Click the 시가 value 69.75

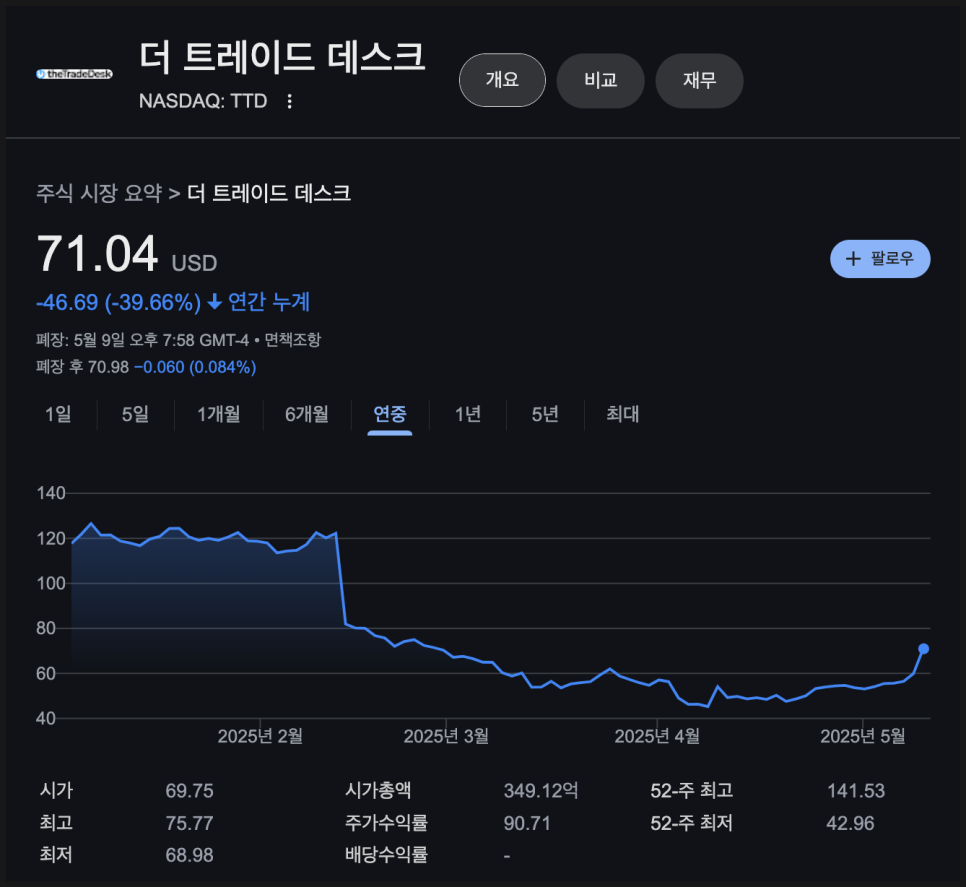click(x=189, y=791)
